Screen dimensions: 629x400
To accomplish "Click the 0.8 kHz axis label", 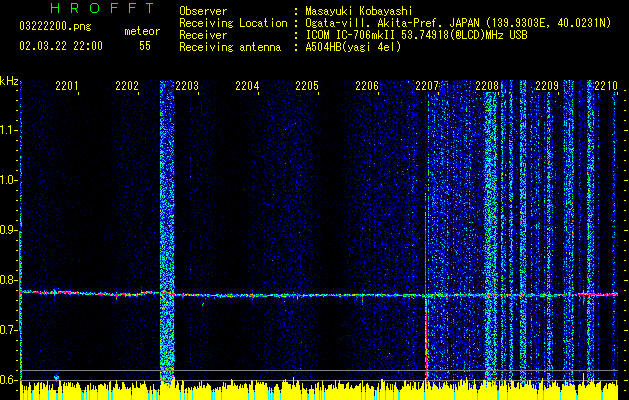I will tap(9, 280).
